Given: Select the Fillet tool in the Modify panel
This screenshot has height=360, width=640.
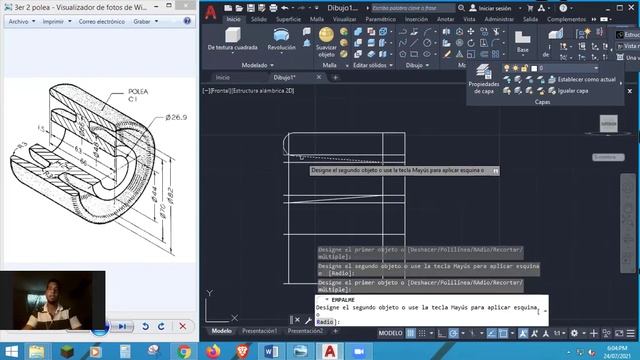Looking at the screenshot, I should [x=496, y=43].
